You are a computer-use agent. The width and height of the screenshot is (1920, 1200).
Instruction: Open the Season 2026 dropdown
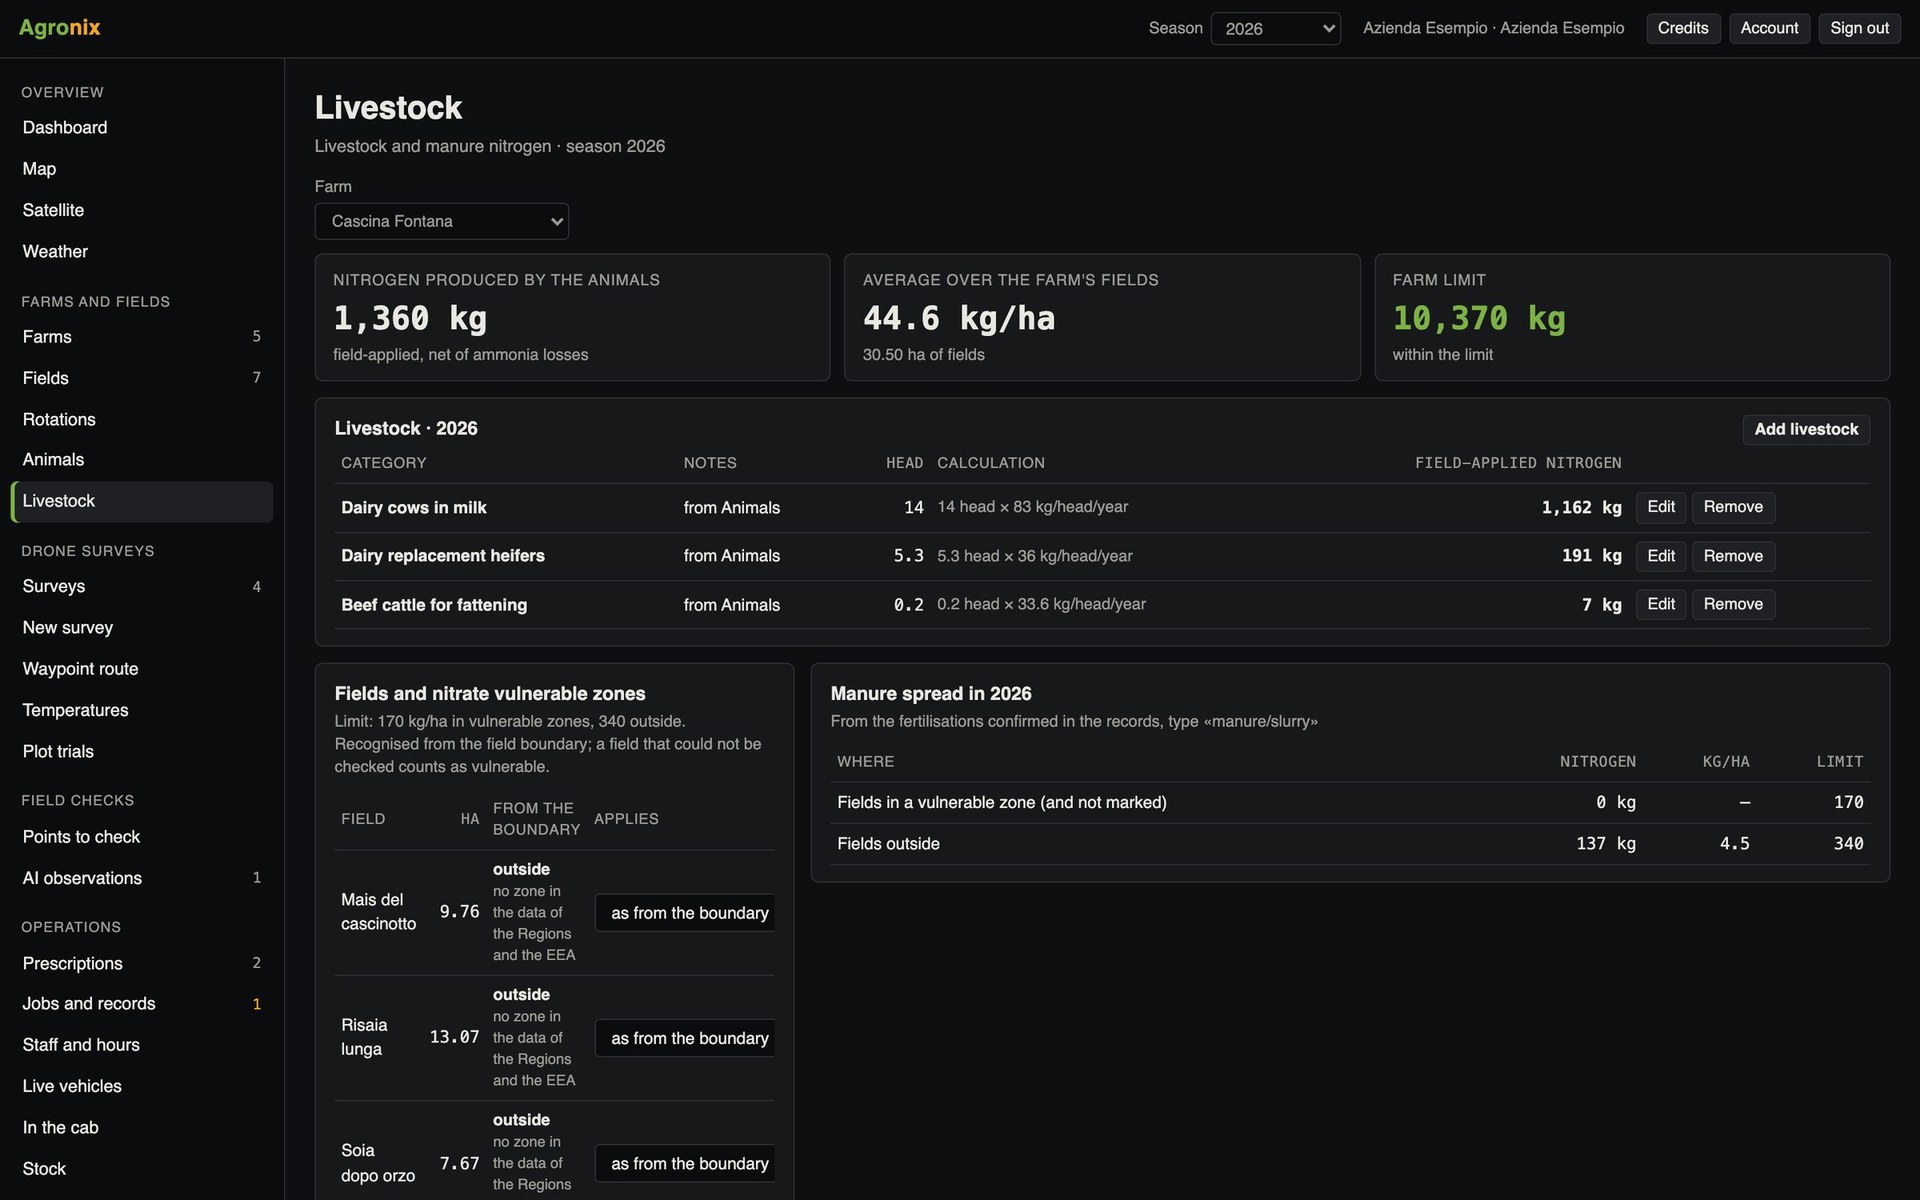pos(1275,28)
